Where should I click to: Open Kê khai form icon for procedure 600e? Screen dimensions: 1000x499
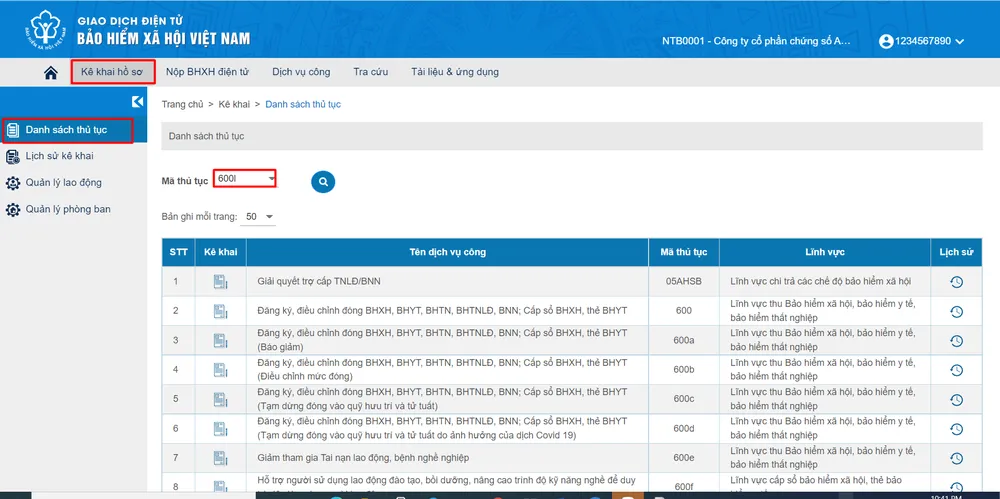[220, 458]
